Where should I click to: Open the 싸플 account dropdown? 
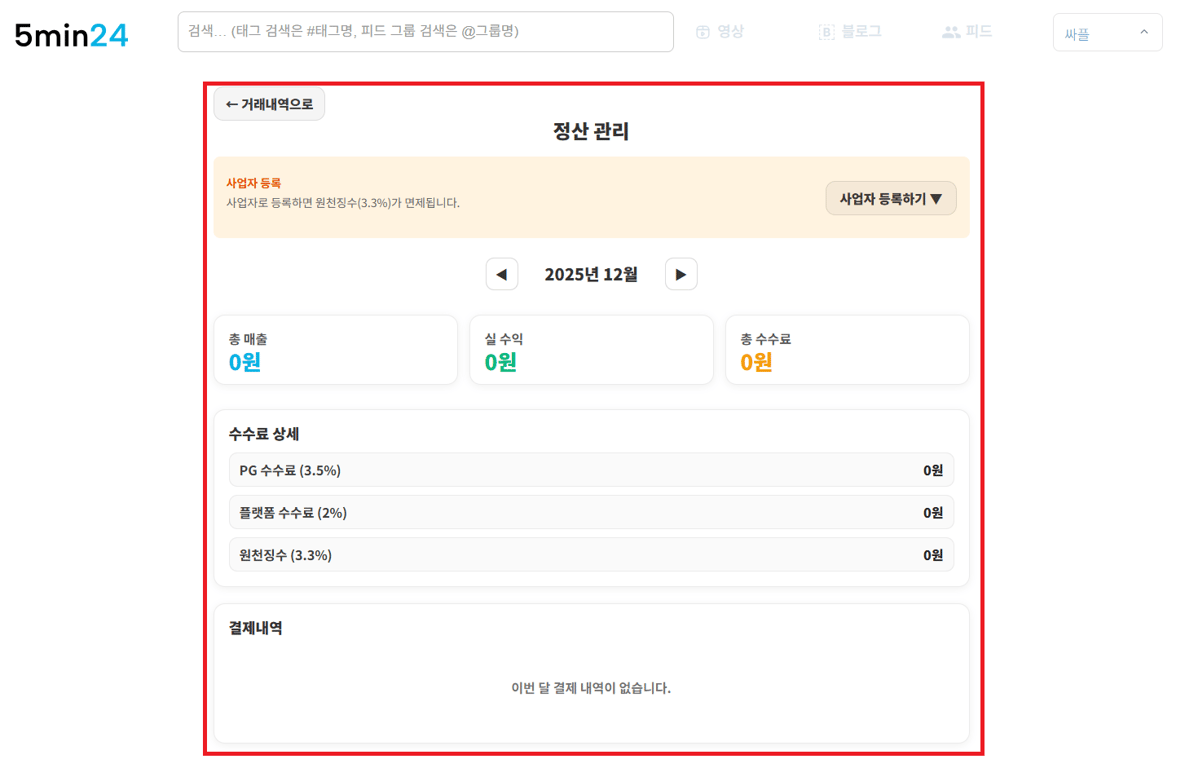tap(1107, 31)
